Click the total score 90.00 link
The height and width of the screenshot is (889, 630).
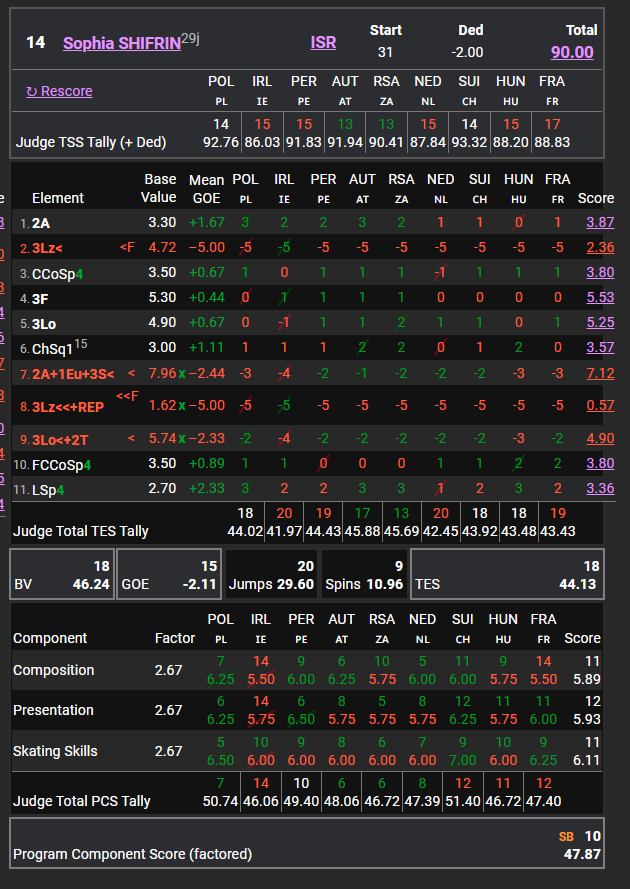pyautogui.click(x=571, y=52)
